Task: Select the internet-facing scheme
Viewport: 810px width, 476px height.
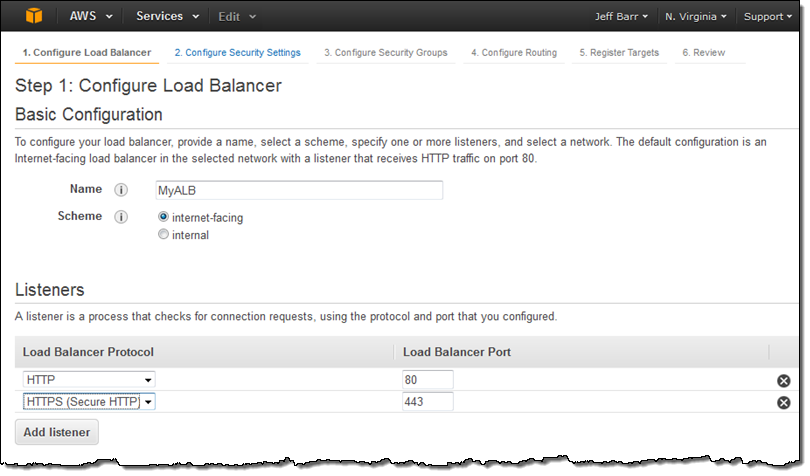Action: (164, 217)
